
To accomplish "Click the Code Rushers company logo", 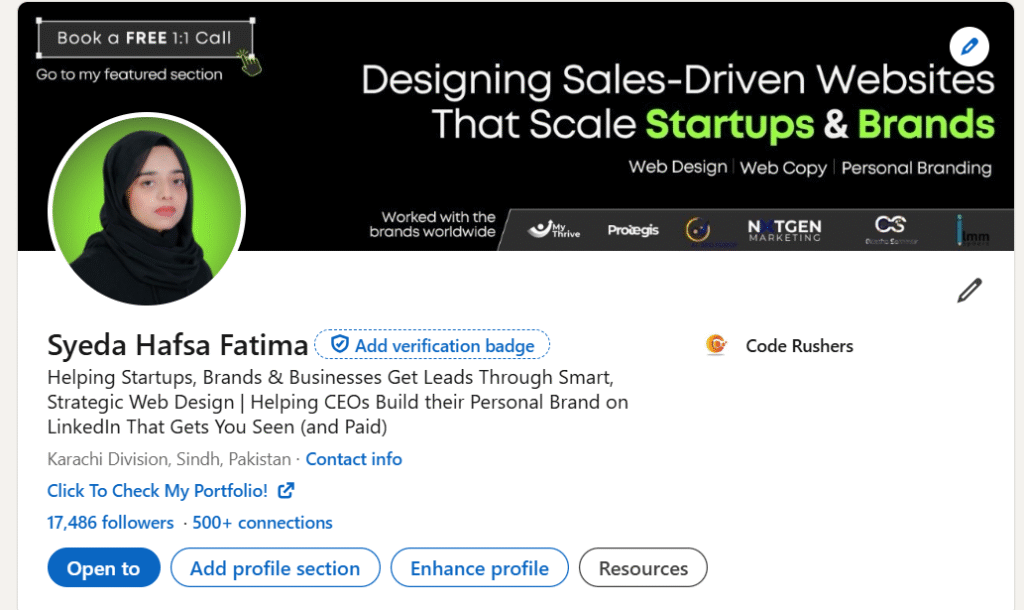I will pos(716,345).
